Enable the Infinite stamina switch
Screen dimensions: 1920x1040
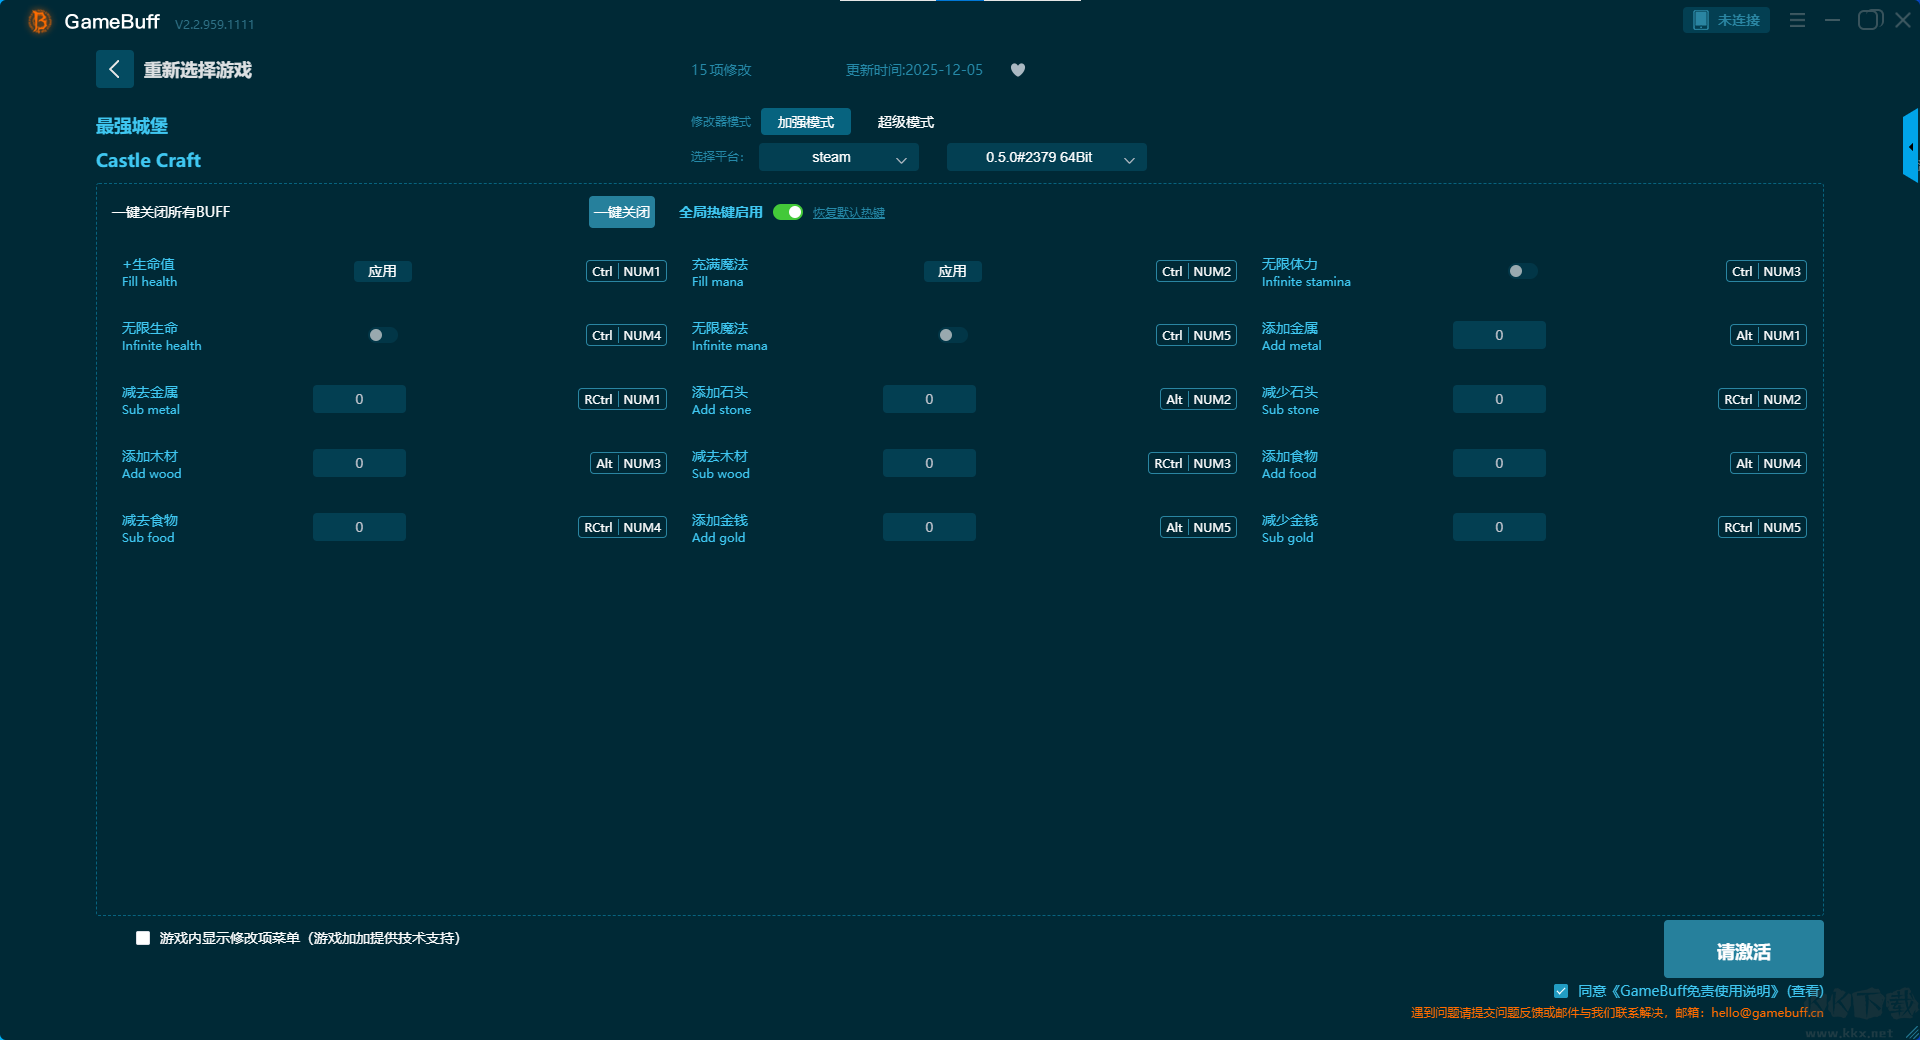point(1522,272)
